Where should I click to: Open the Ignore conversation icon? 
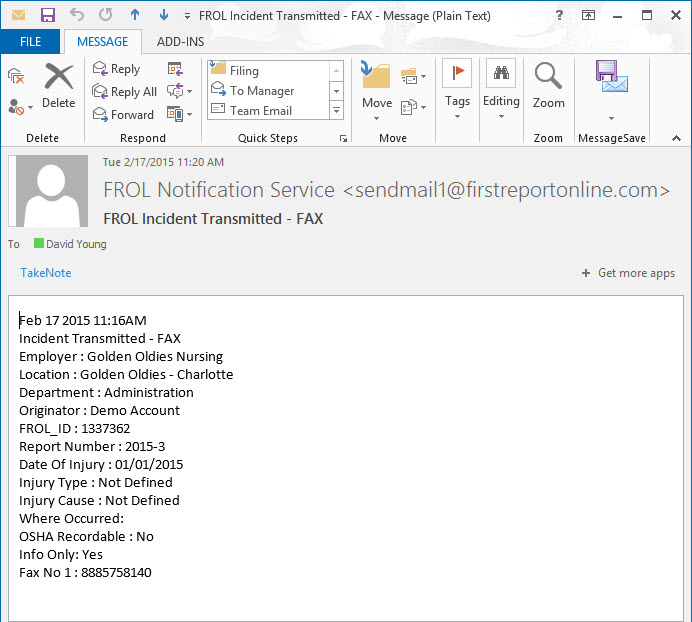click(x=15, y=76)
